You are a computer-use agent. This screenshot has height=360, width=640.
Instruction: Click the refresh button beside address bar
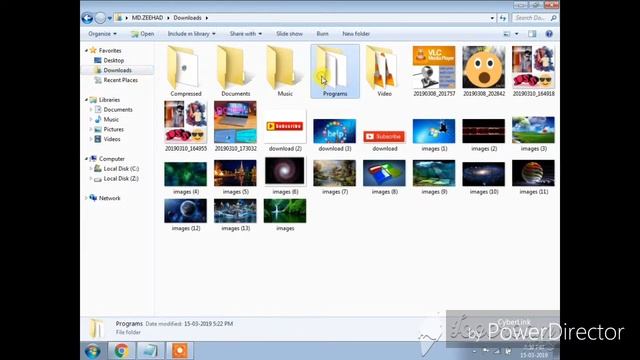pos(503,18)
